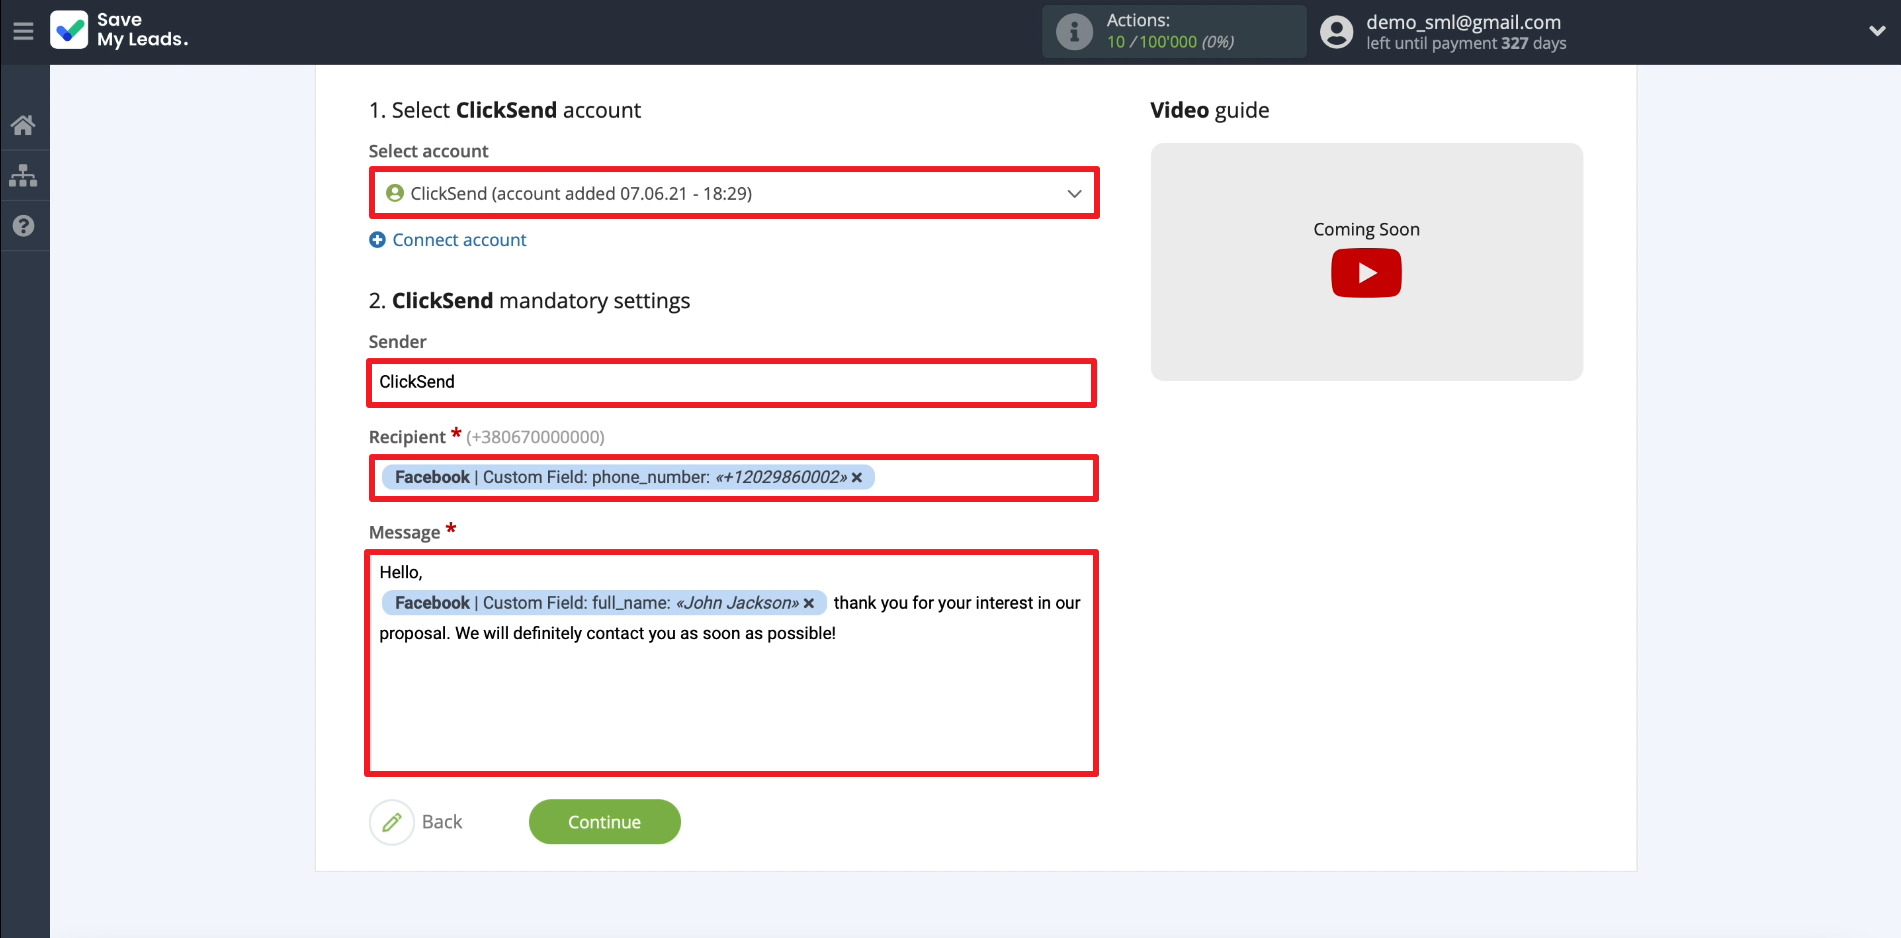Click the Actions 10/100'000 counter
This screenshot has height=938, width=1901.
1170,42
